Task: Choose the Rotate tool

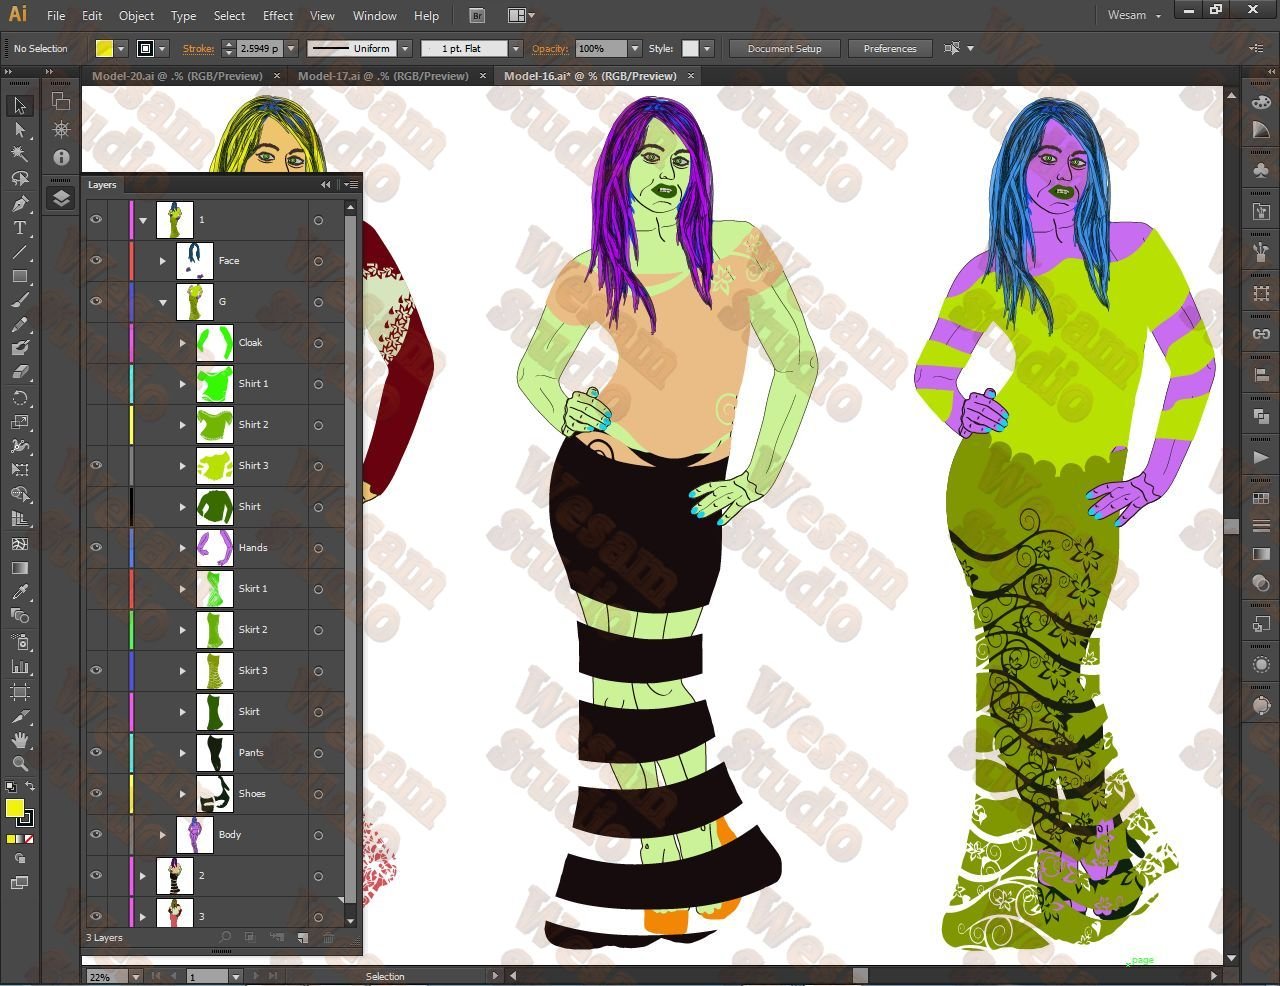Action: coord(20,398)
